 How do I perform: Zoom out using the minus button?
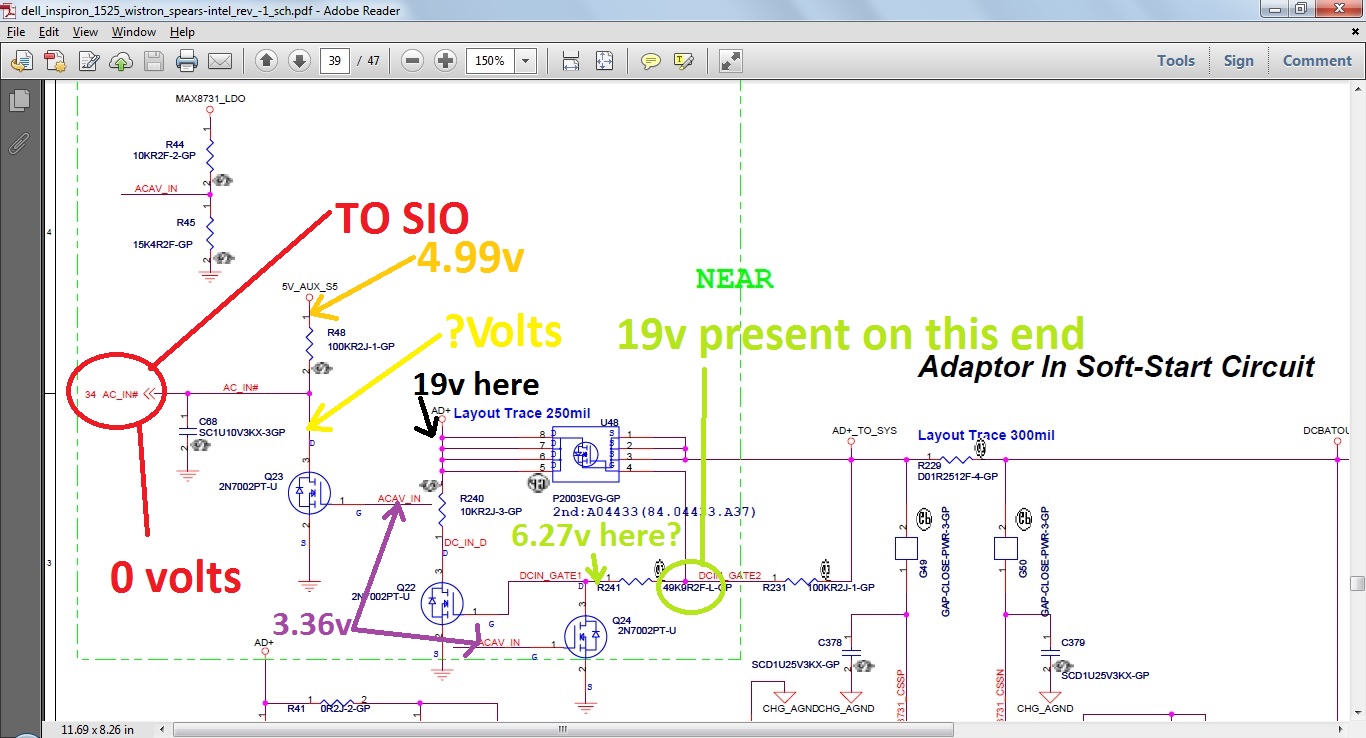coord(412,61)
